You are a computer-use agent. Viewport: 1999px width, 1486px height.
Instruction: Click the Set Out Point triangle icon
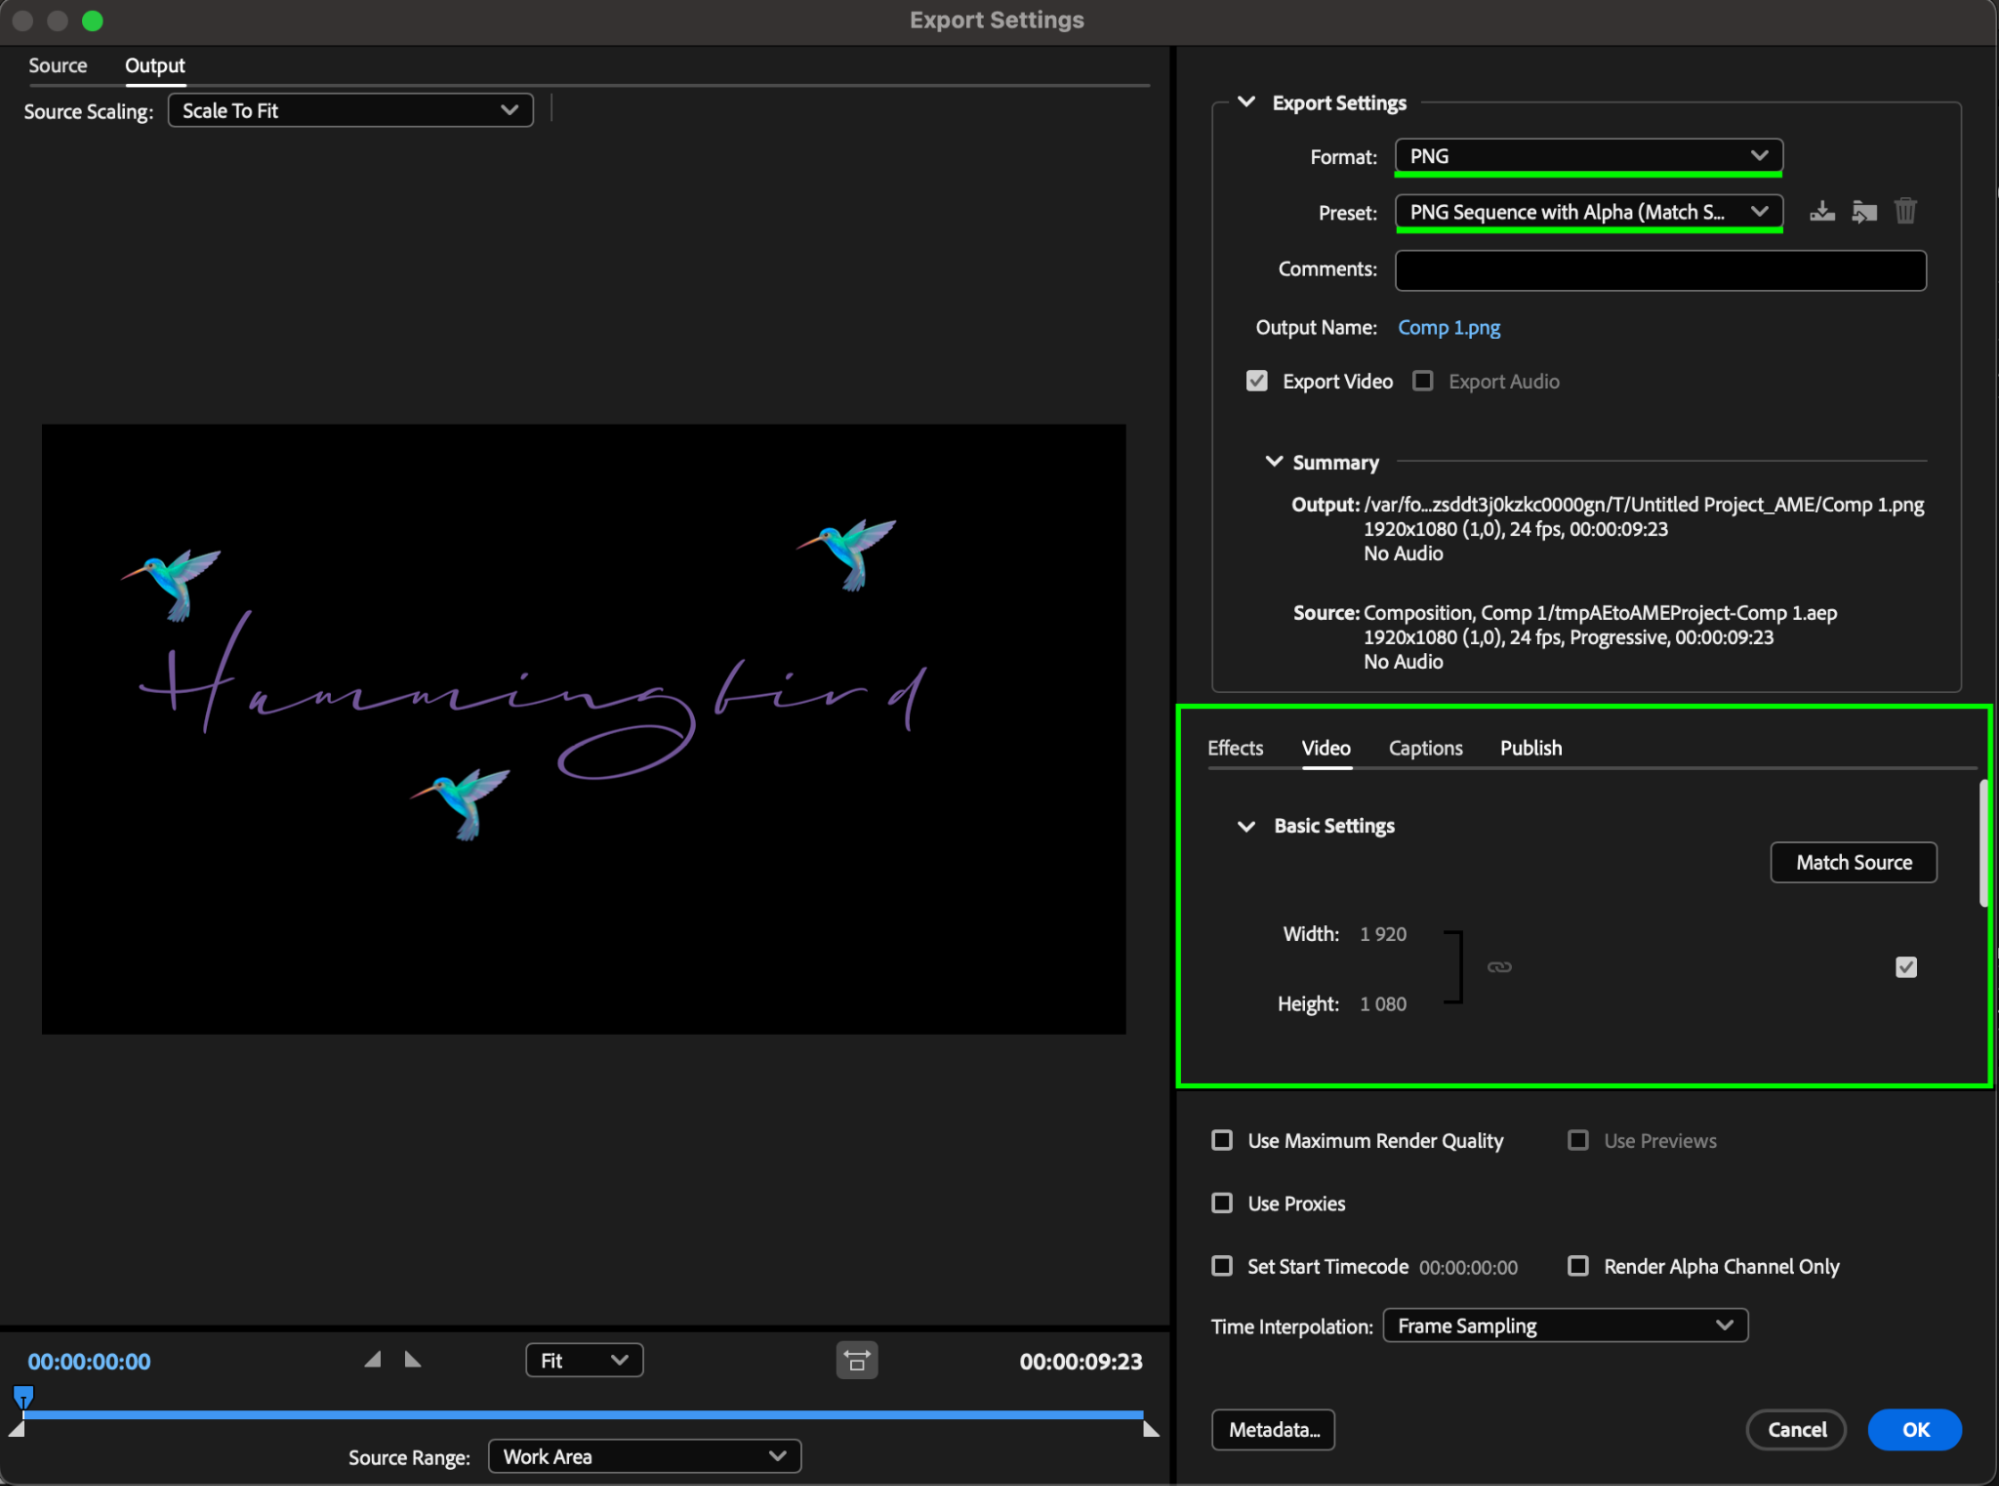tap(412, 1360)
